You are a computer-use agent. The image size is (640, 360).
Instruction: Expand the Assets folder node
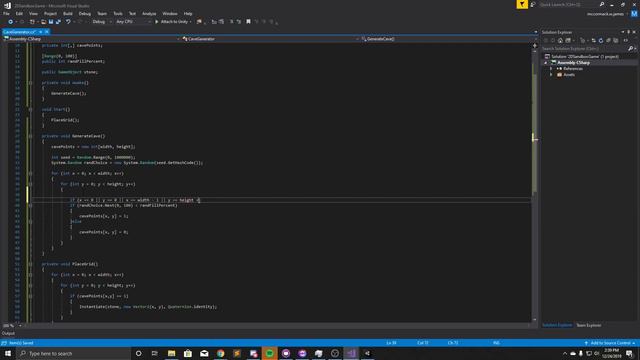coord(551,75)
